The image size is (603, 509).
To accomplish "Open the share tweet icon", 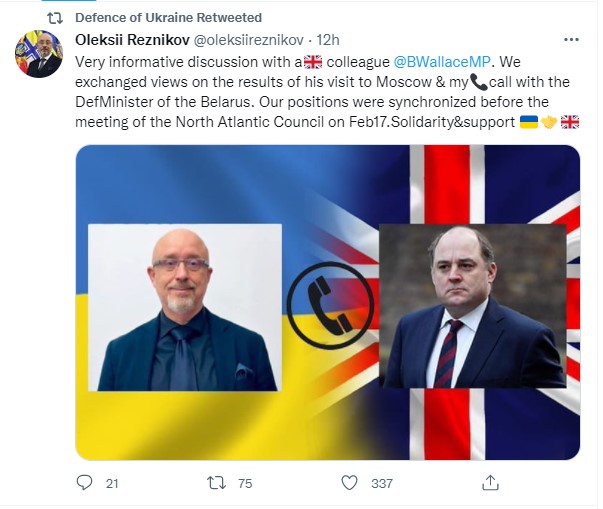I will pos(490,483).
